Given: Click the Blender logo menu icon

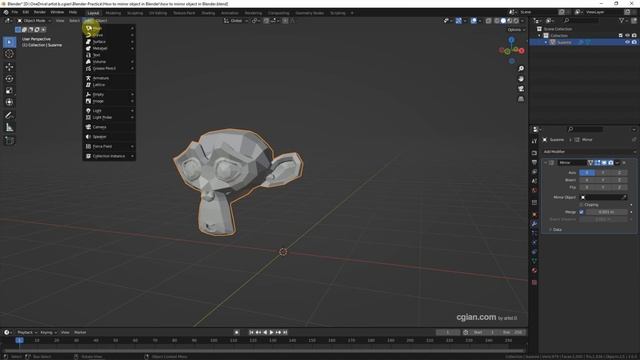Looking at the screenshot, I should [6, 12].
